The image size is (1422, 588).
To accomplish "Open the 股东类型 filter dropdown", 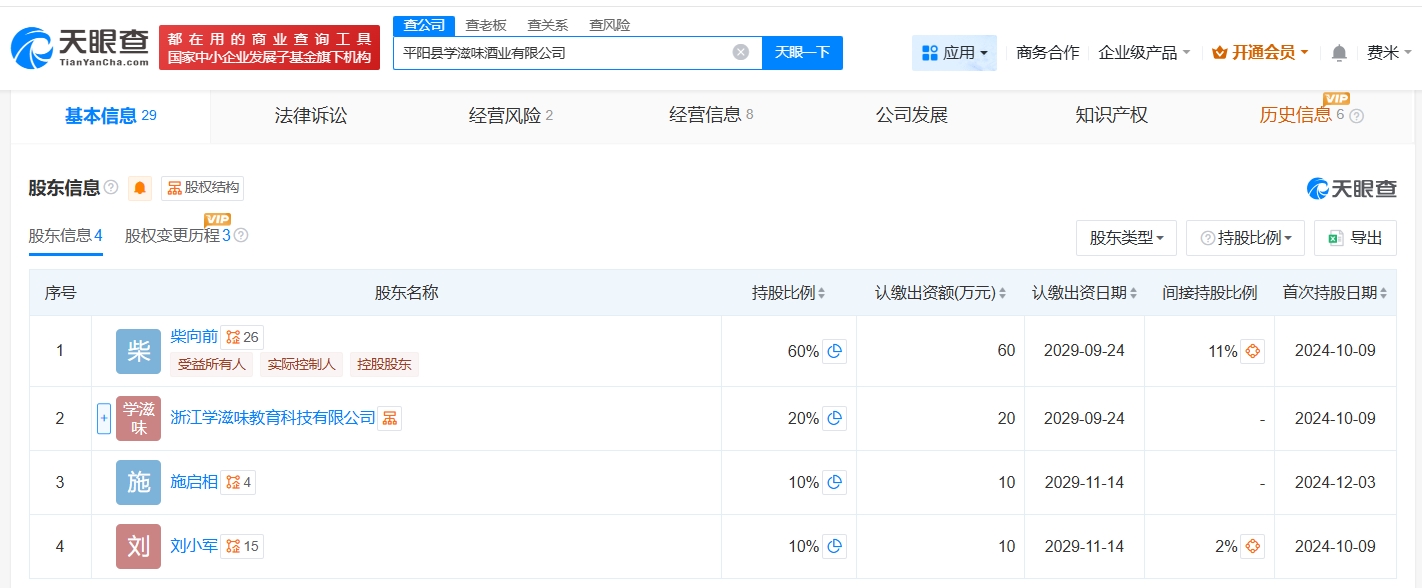I will pos(1126,238).
